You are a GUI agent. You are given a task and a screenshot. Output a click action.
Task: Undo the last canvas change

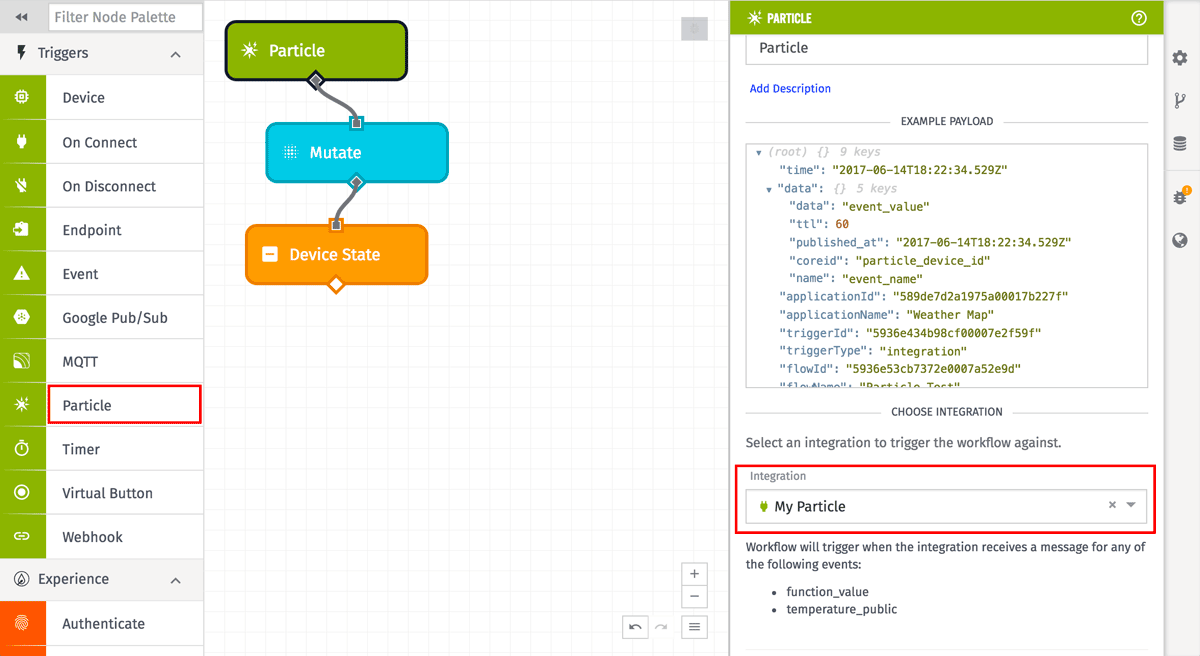click(x=635, y=627)
